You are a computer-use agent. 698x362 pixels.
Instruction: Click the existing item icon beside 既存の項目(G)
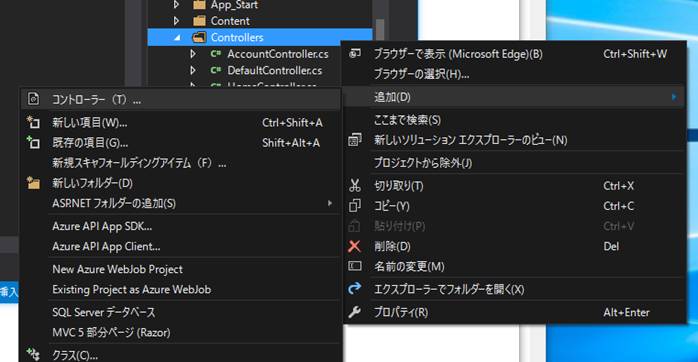(33, 142)
